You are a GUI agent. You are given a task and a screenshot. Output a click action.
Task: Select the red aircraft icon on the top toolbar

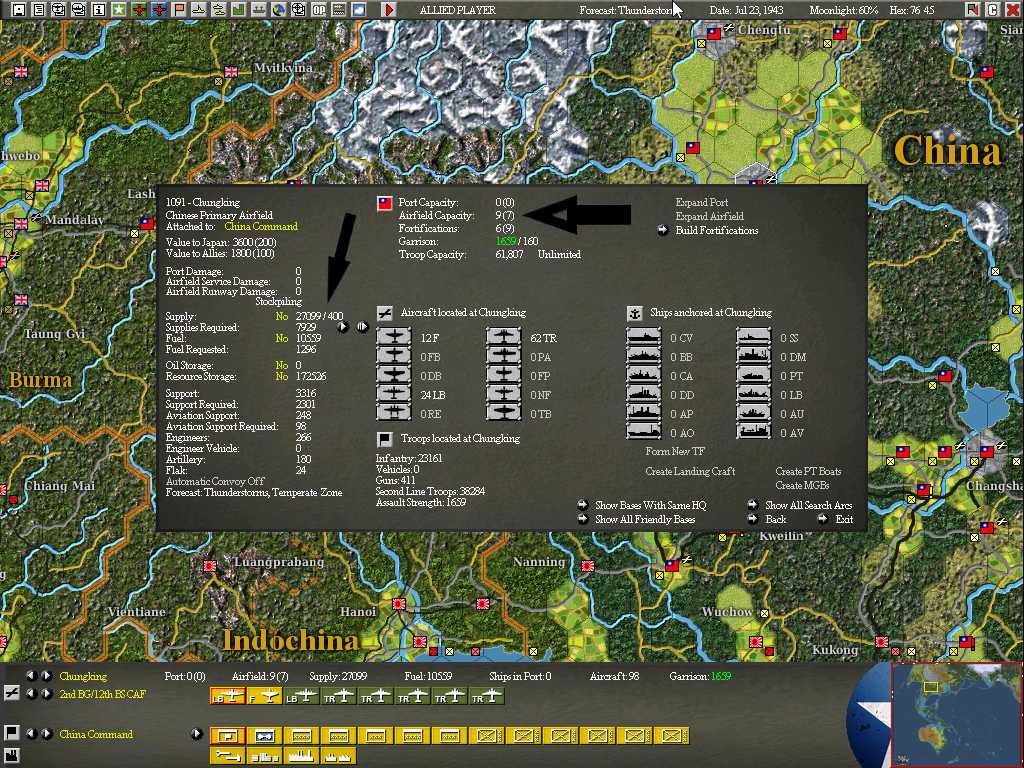click(139, 10)
